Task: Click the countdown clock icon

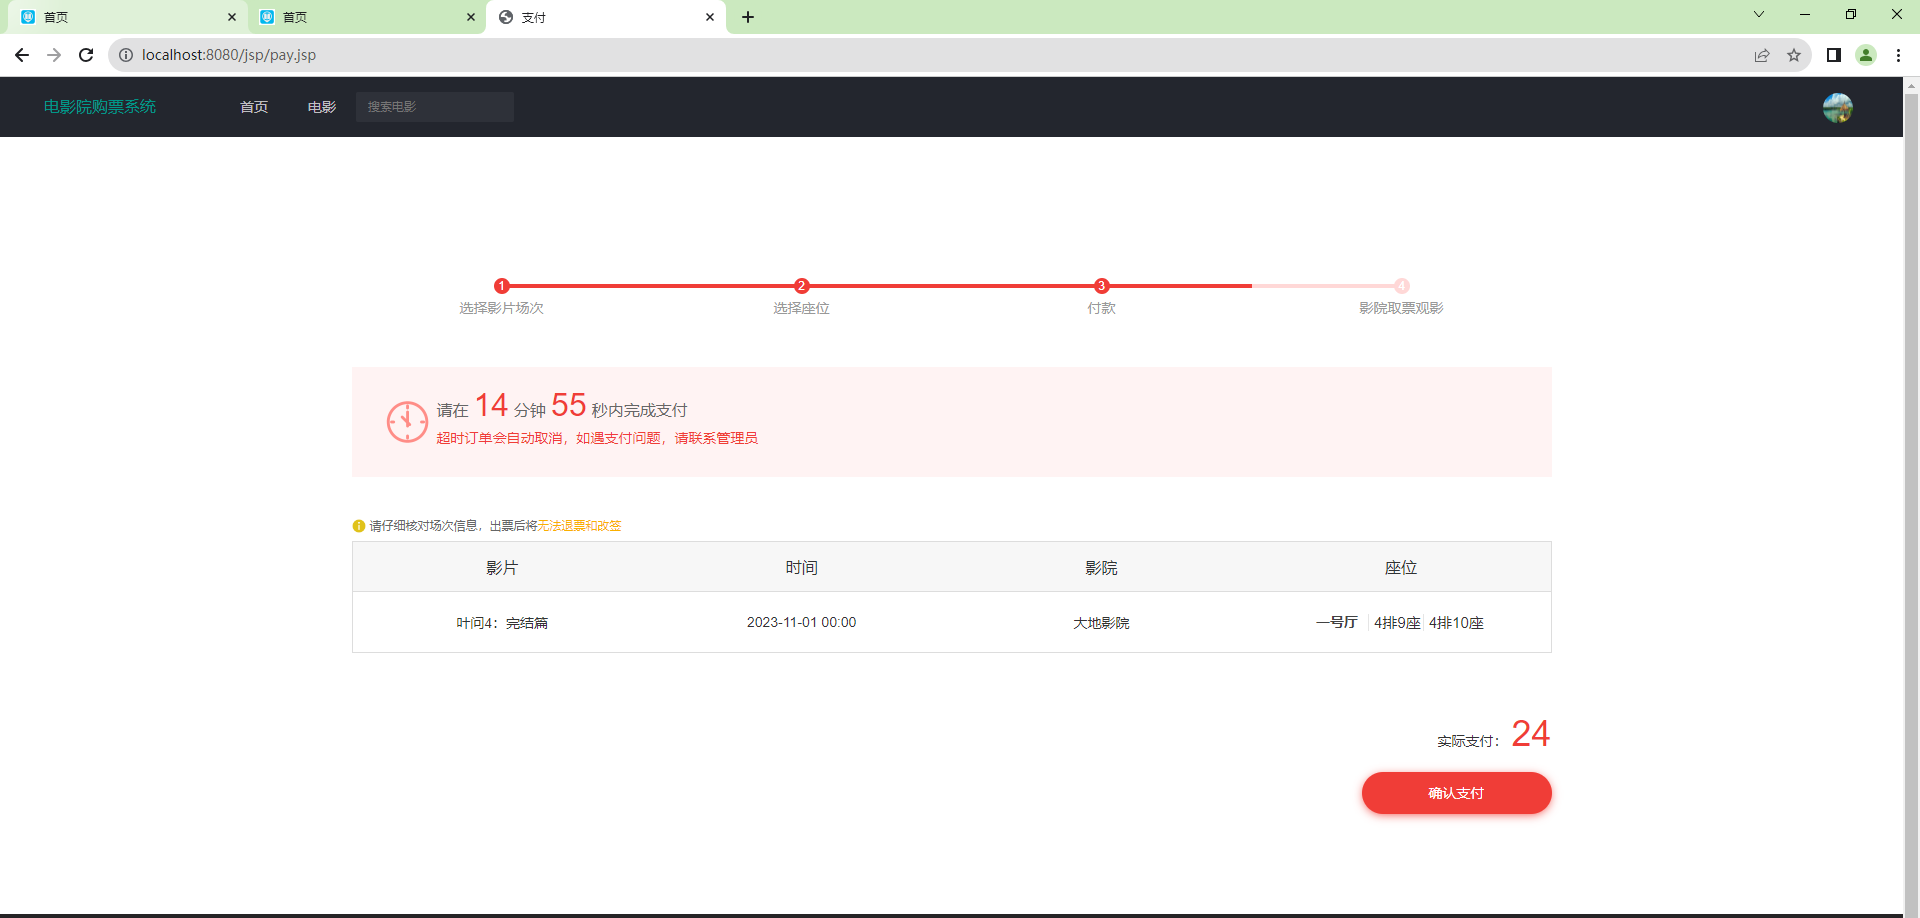Action: click(407, 422)
